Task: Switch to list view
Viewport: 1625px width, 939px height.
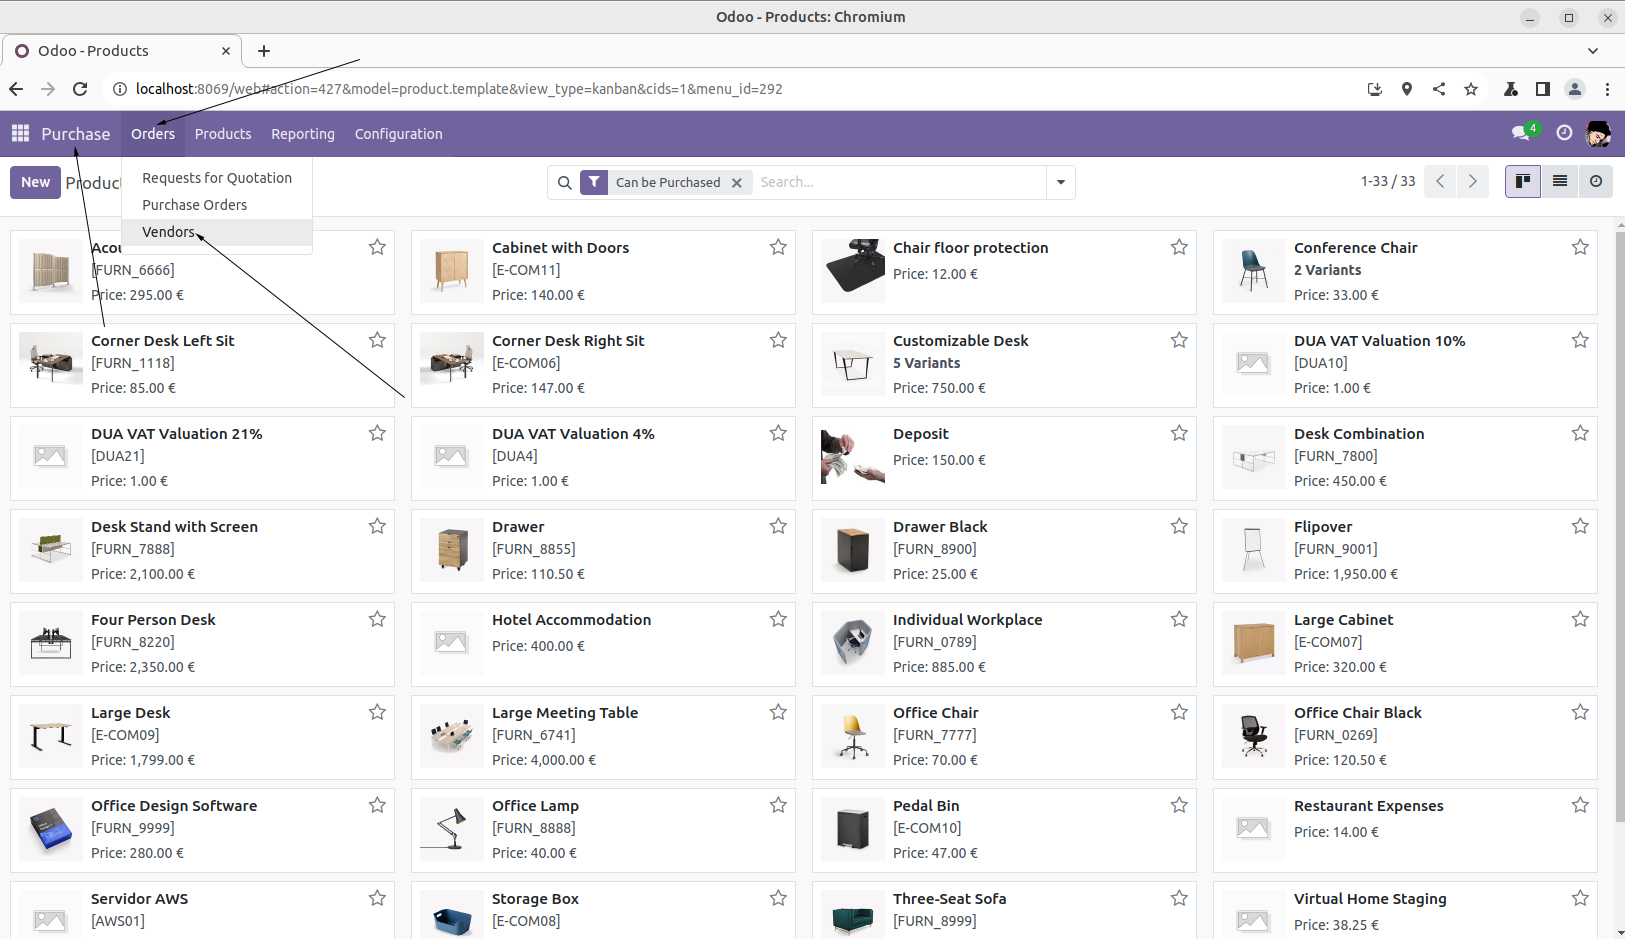Action: (1559, 181)
